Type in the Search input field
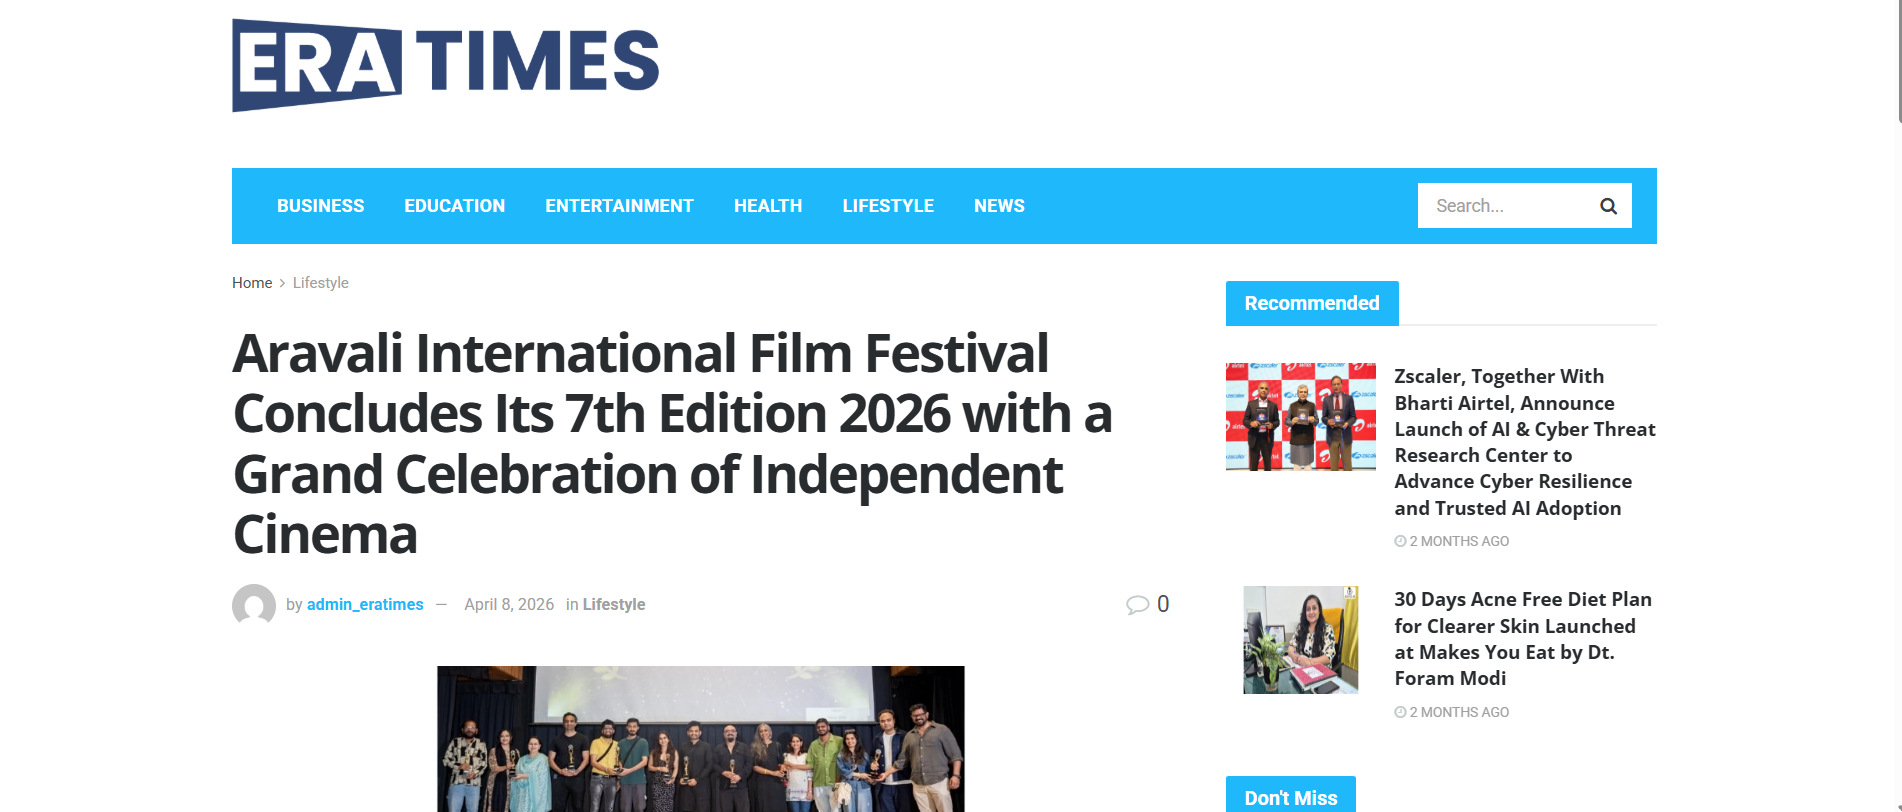 (x=1505, y=206)
